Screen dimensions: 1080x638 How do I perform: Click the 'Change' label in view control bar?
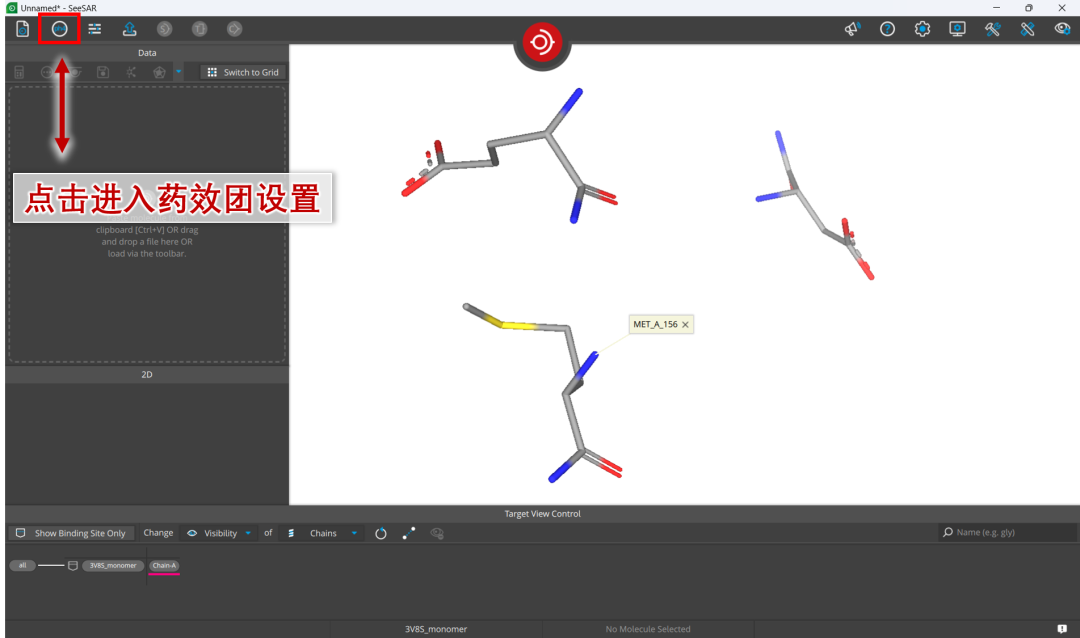[158, 533]
